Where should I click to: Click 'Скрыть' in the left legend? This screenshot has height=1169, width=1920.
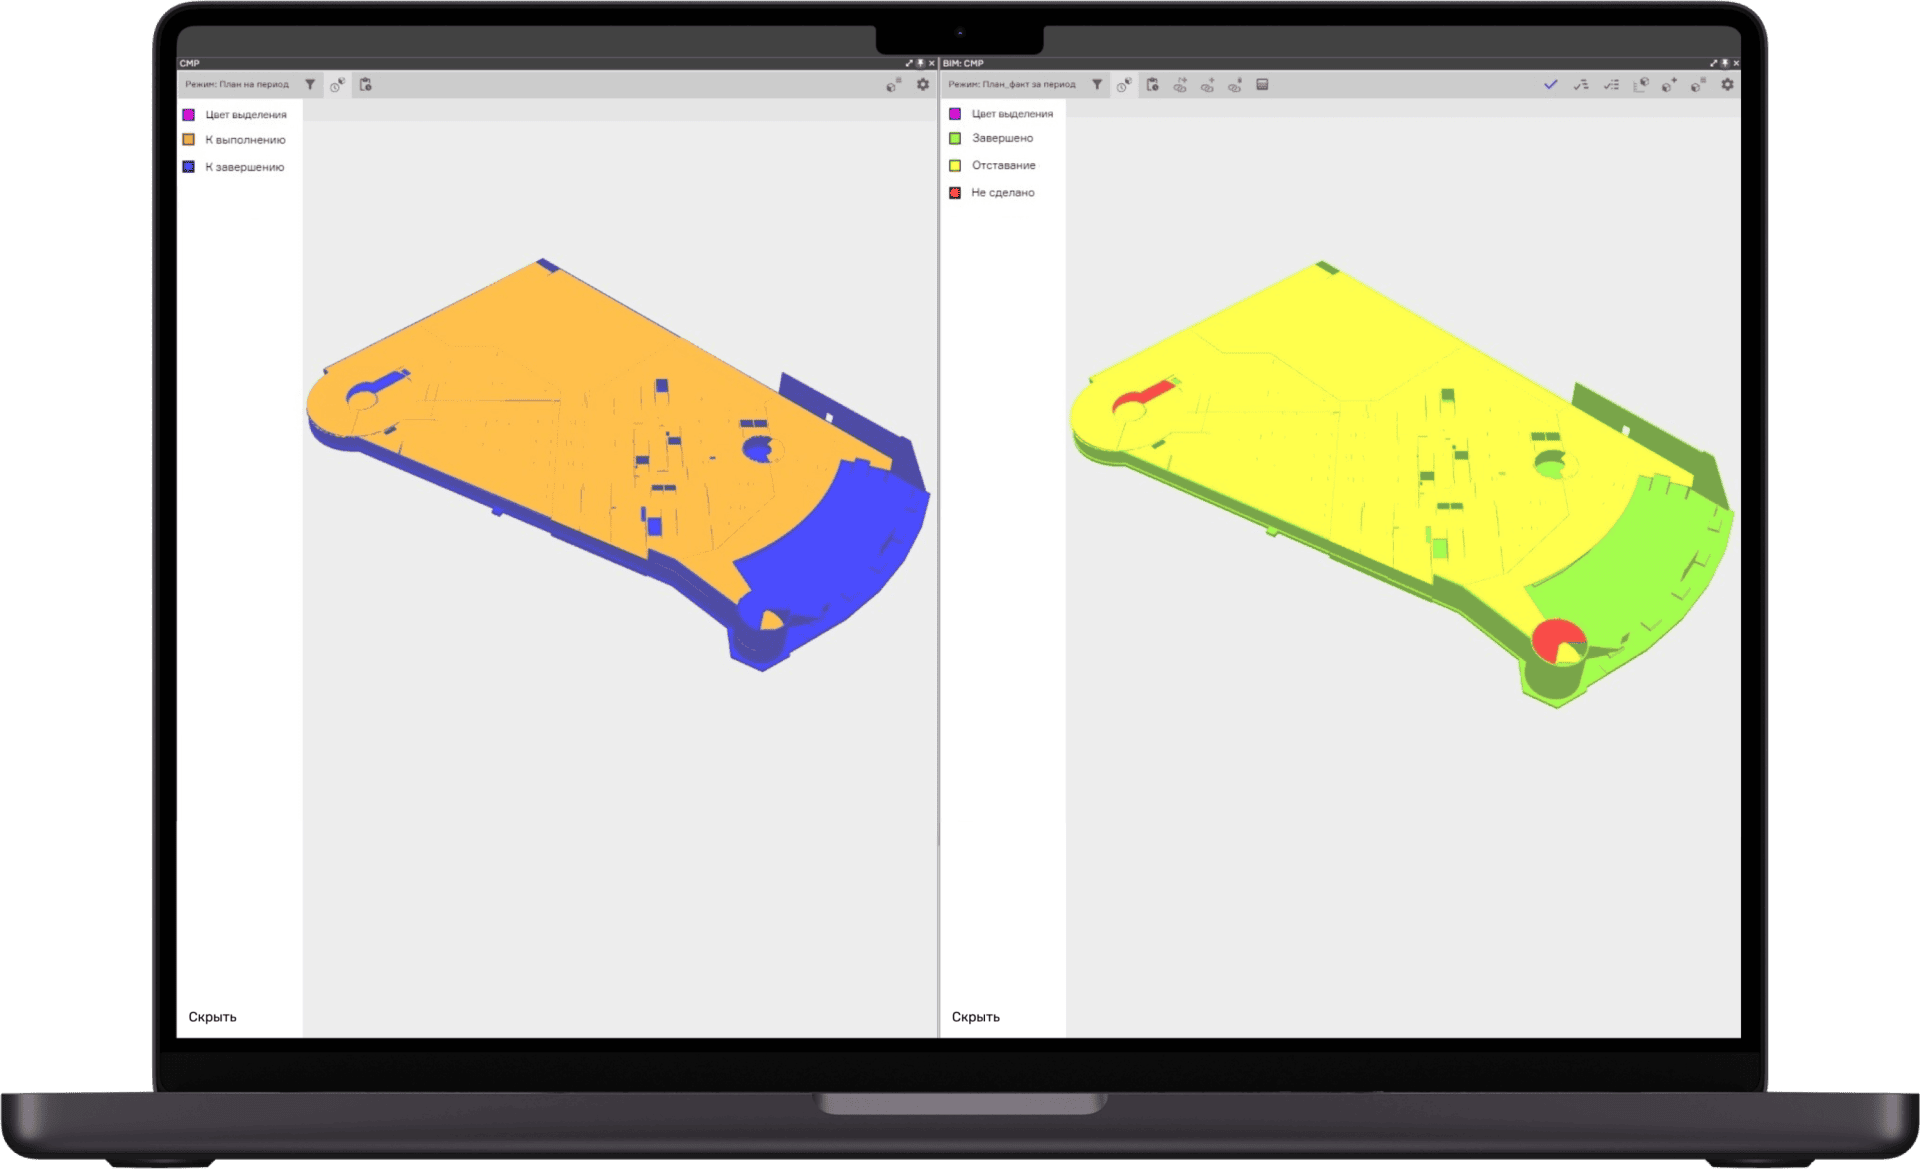[212, 1017]
